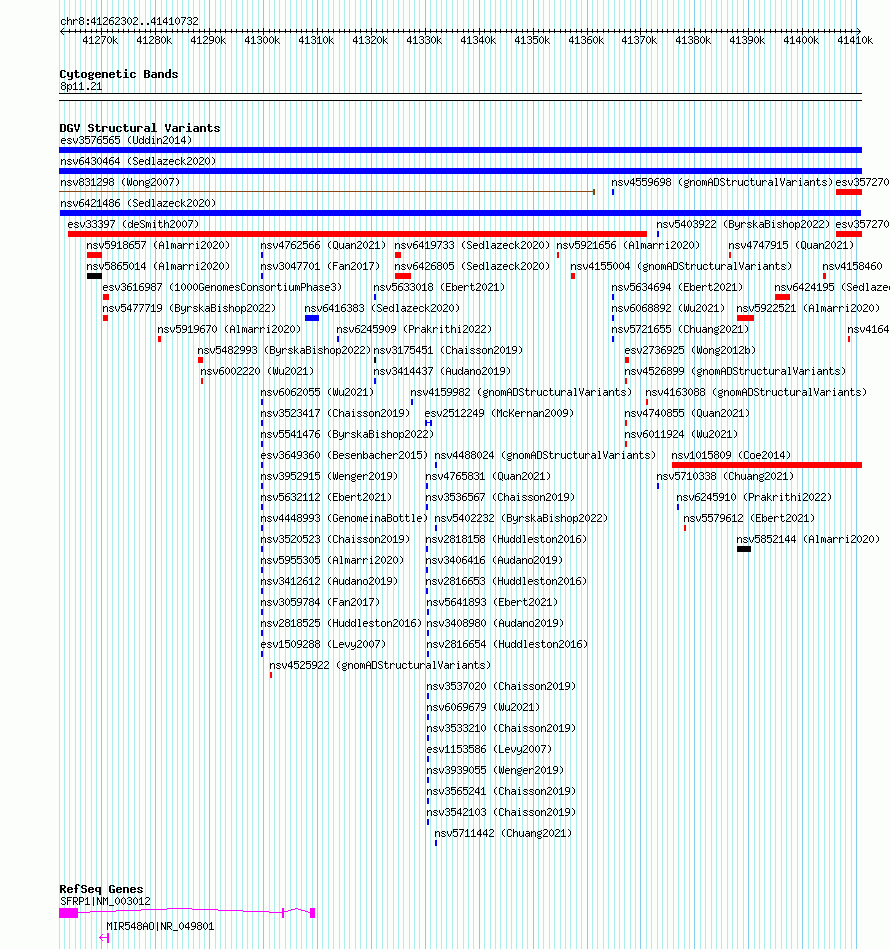The height and width of the screenshot is (949, 890).
Task: Open esv2512249 (McKernan2009) variant
Action: coord(499,413)
